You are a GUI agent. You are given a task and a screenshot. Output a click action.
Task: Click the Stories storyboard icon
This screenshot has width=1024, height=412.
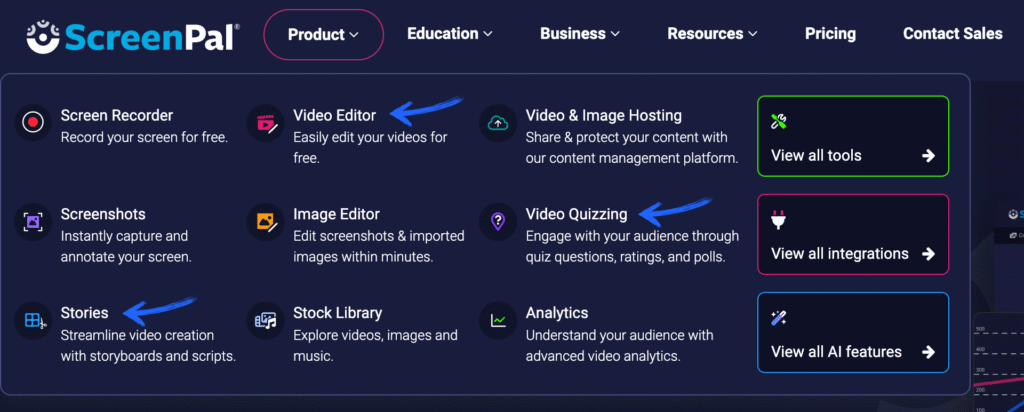(x=33, y=321)
